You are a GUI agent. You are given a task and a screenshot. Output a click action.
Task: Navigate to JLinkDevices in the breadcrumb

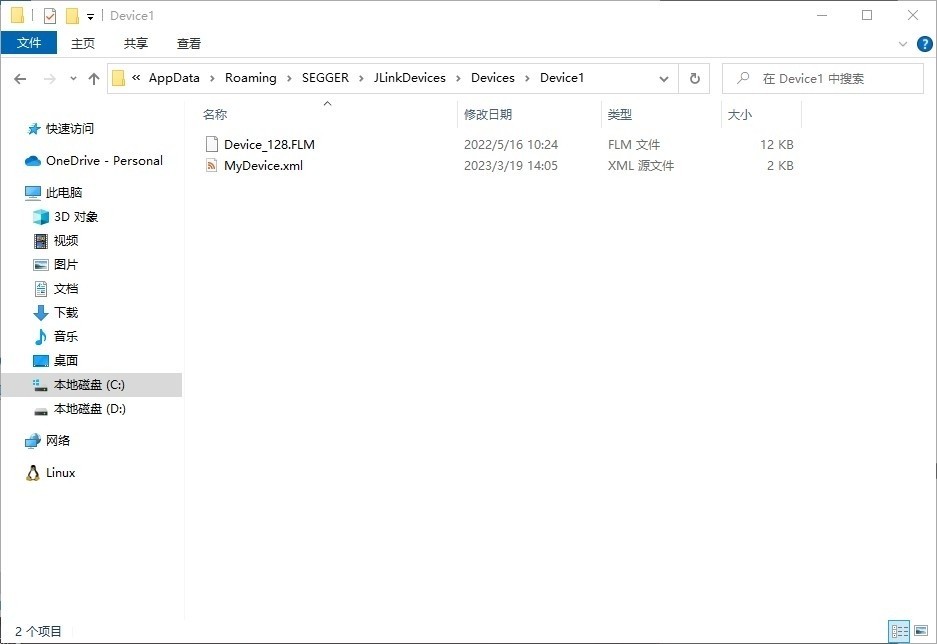tap(408, 78)
